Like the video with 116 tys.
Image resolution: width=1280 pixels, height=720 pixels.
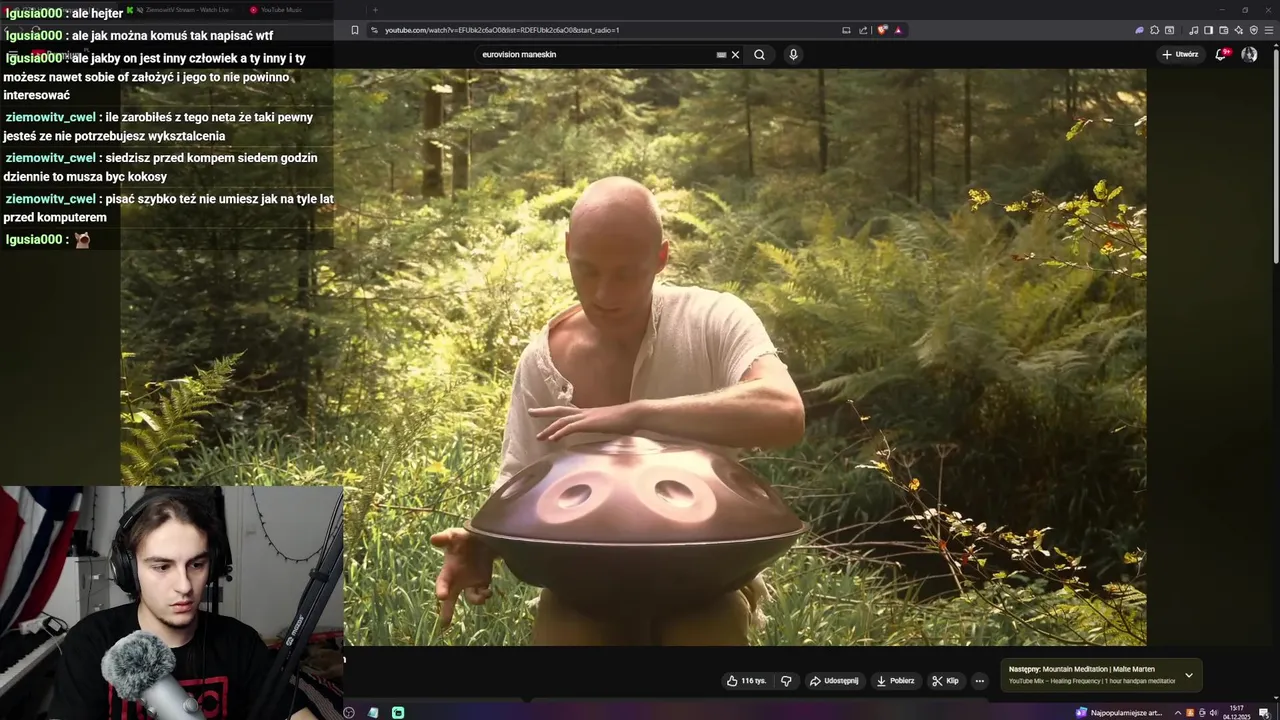point(746,681)
